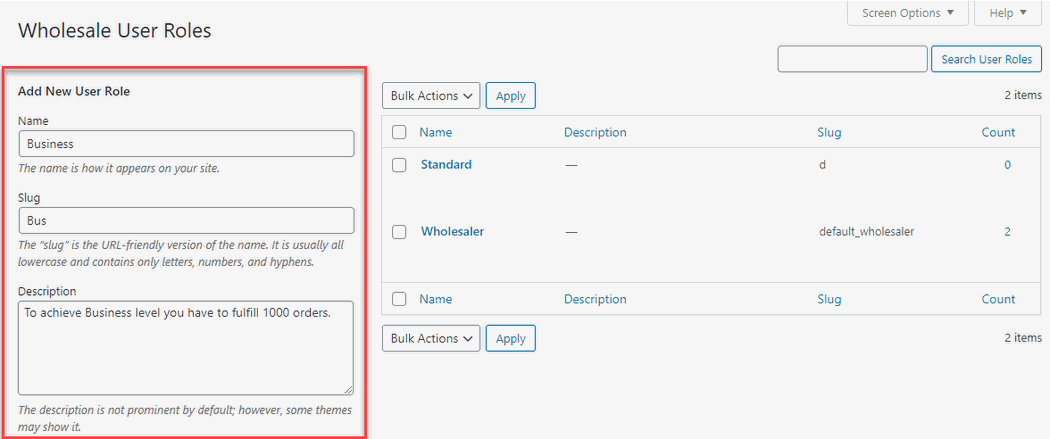Tick the checkbox beside the Standard role
The image size is (1050, 439).
click(399, 165)
